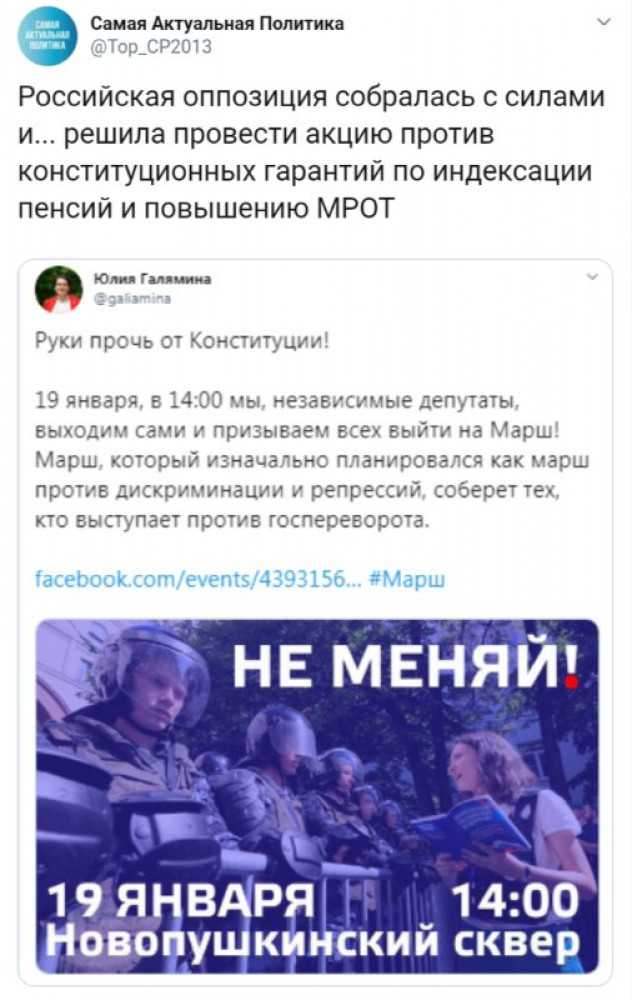Click the 19 ЯНВАРЯ date on poster
The image size is (632, 1000).
pos(182,901)
